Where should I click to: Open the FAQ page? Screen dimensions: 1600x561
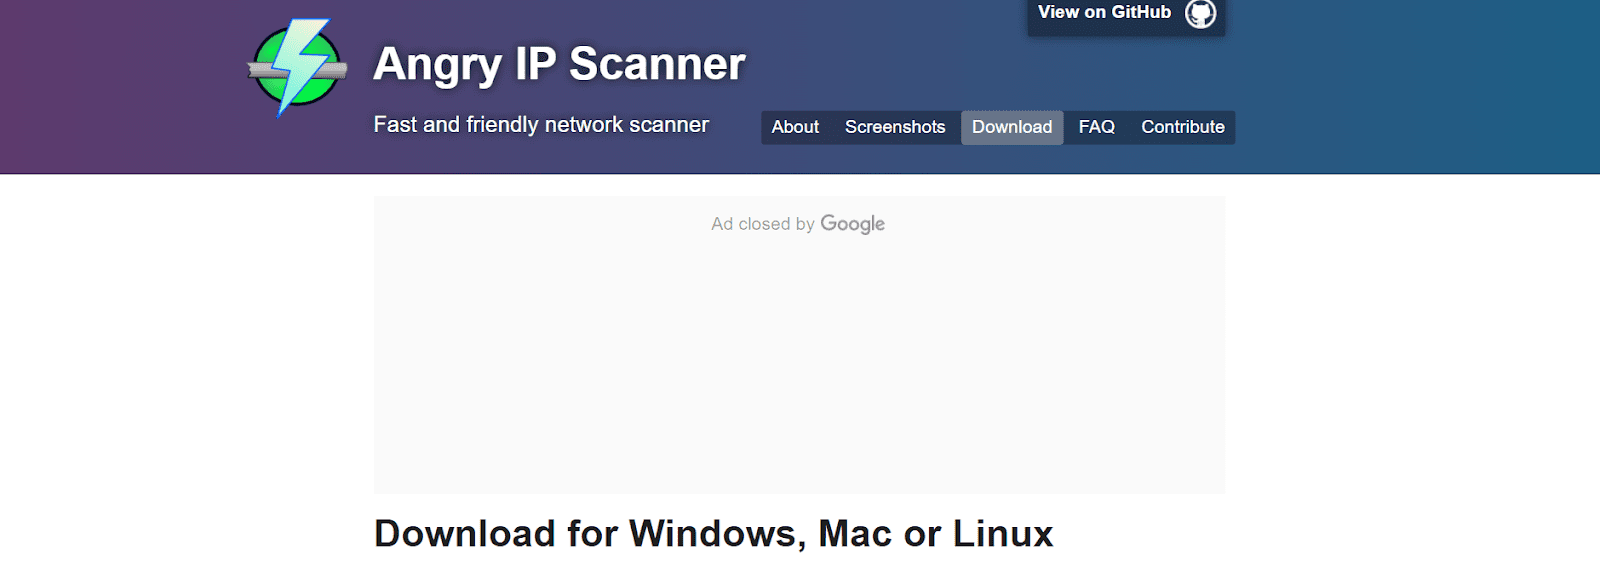pyautogui.click(x=1097, y=127)
